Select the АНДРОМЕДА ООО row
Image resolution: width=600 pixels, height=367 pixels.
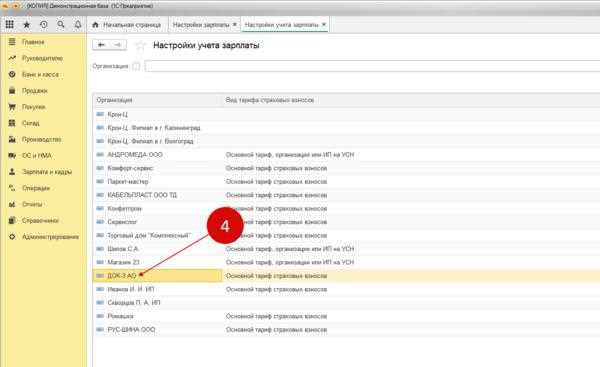346,155
